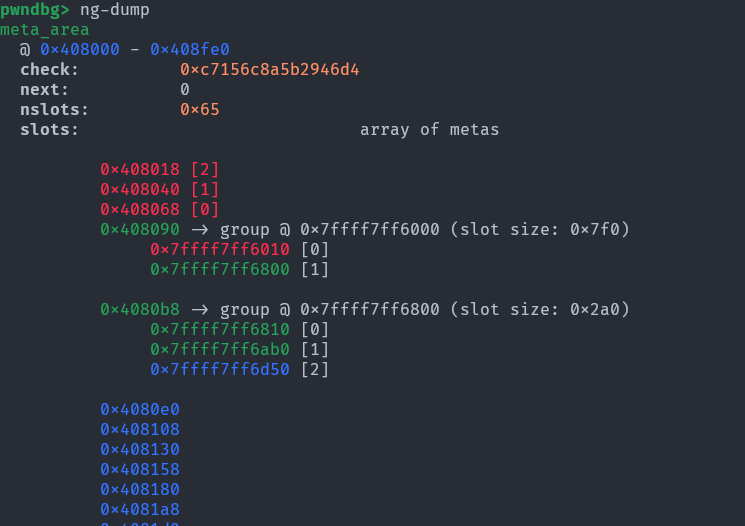This screenshot has width=745, height=526.
Task: Click blue meta address 0x408130
Action: click(x=140, y=449)
